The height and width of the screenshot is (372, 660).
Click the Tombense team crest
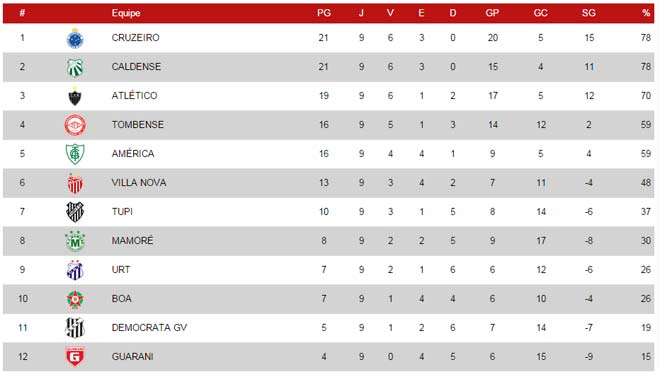coord(75,125)
